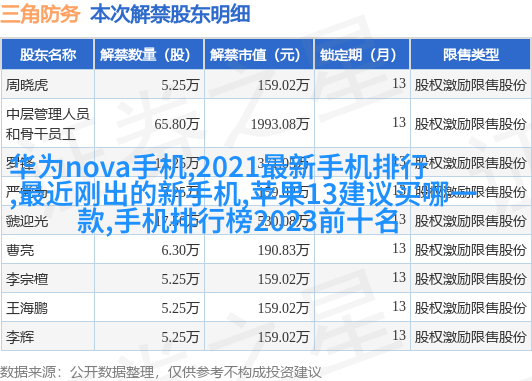Click the 限售类型 column header

point(470,54)
